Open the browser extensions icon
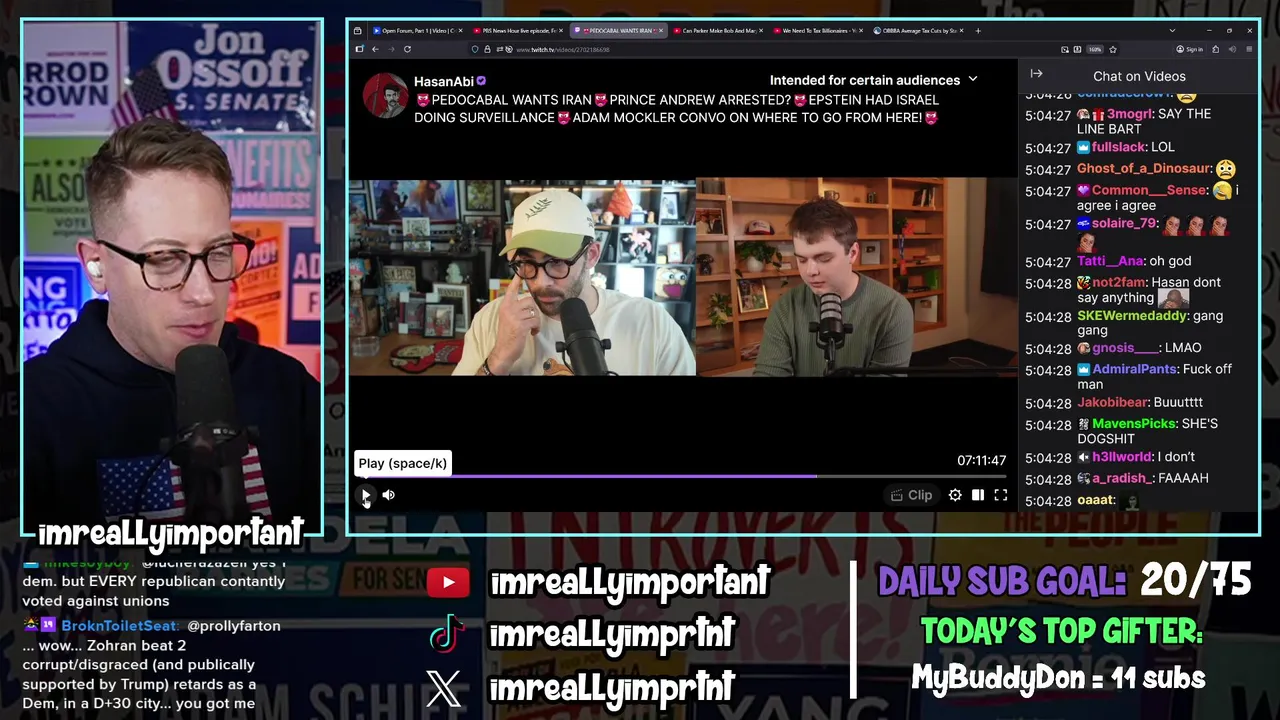 click(1215, 49)
